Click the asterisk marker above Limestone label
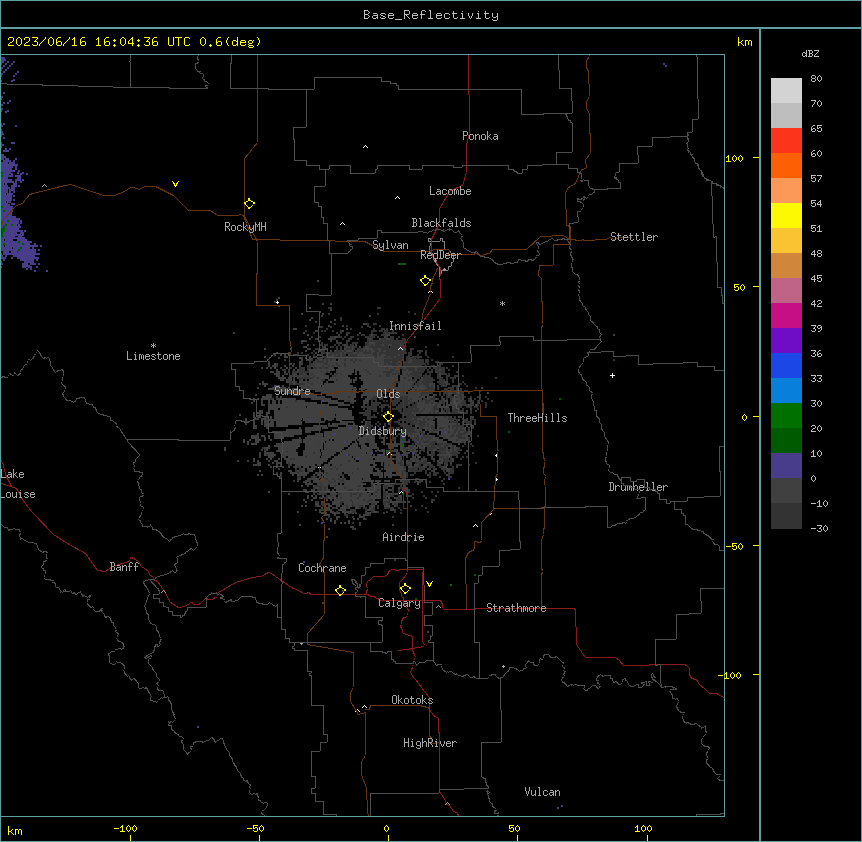Screen dimensions: 862x842 click(153, 345)
